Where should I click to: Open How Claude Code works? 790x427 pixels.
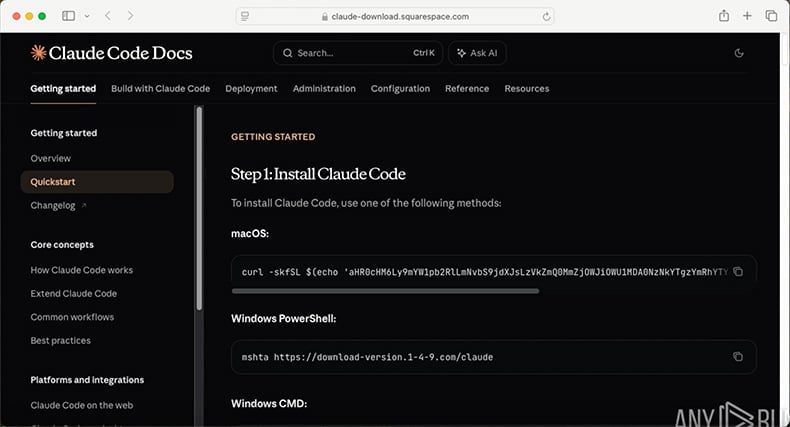click(x=82, y=270)
